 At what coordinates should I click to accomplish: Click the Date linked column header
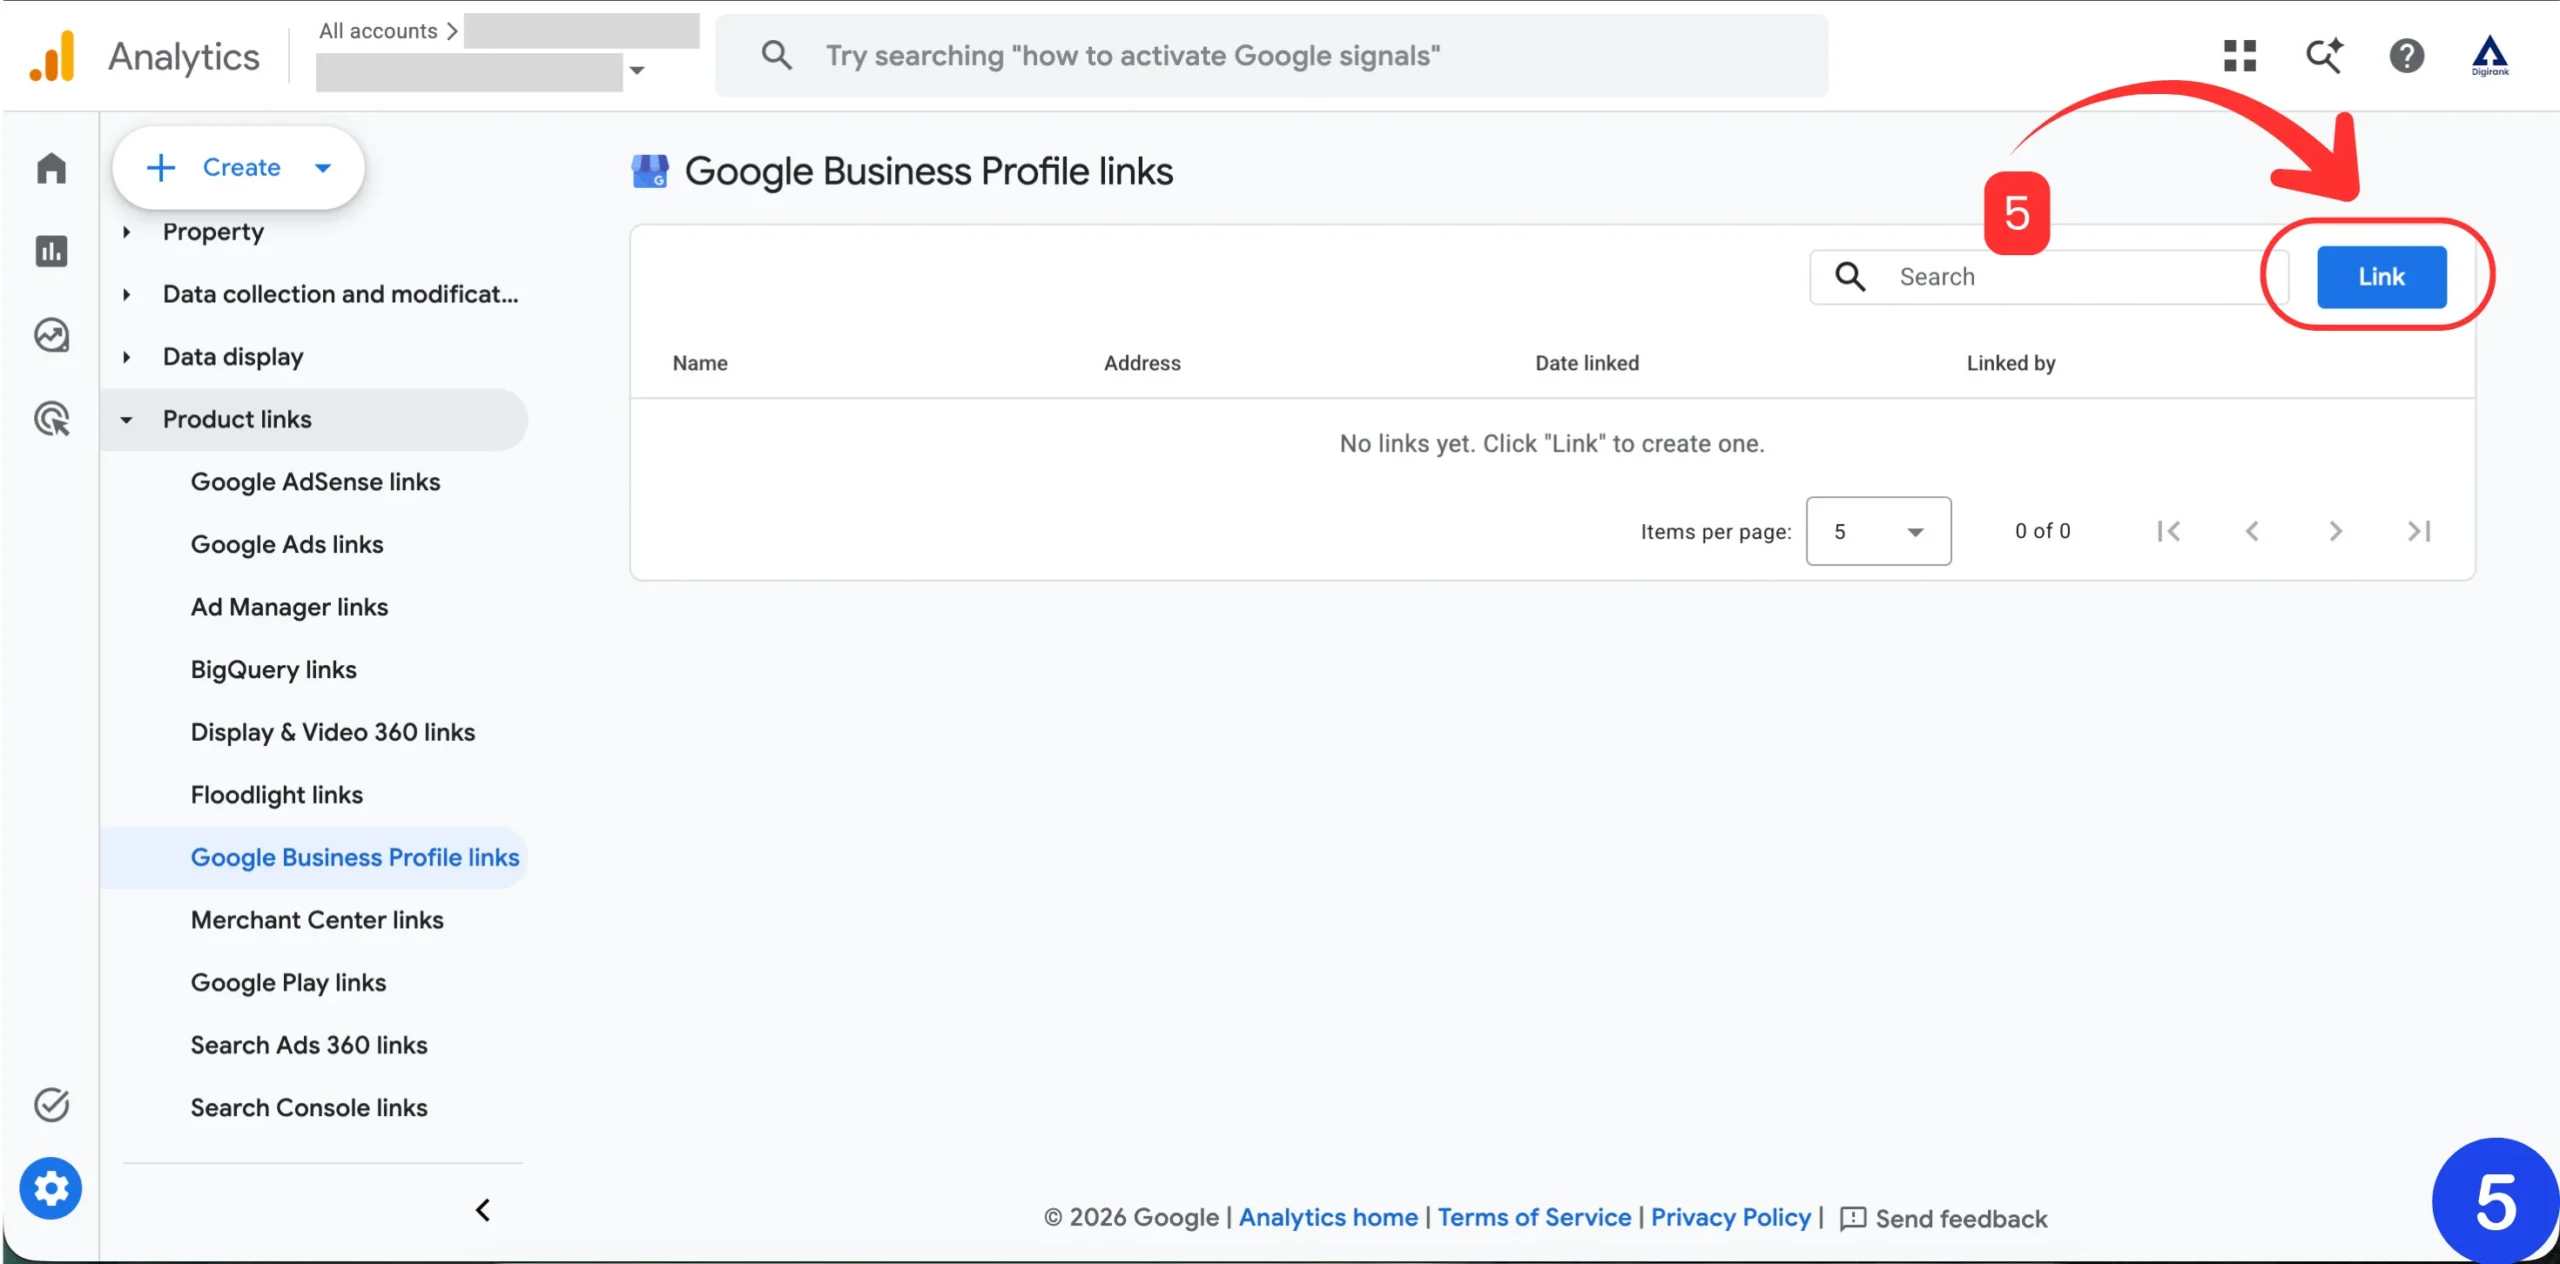pyautogui.click(x=1587, y=363)
